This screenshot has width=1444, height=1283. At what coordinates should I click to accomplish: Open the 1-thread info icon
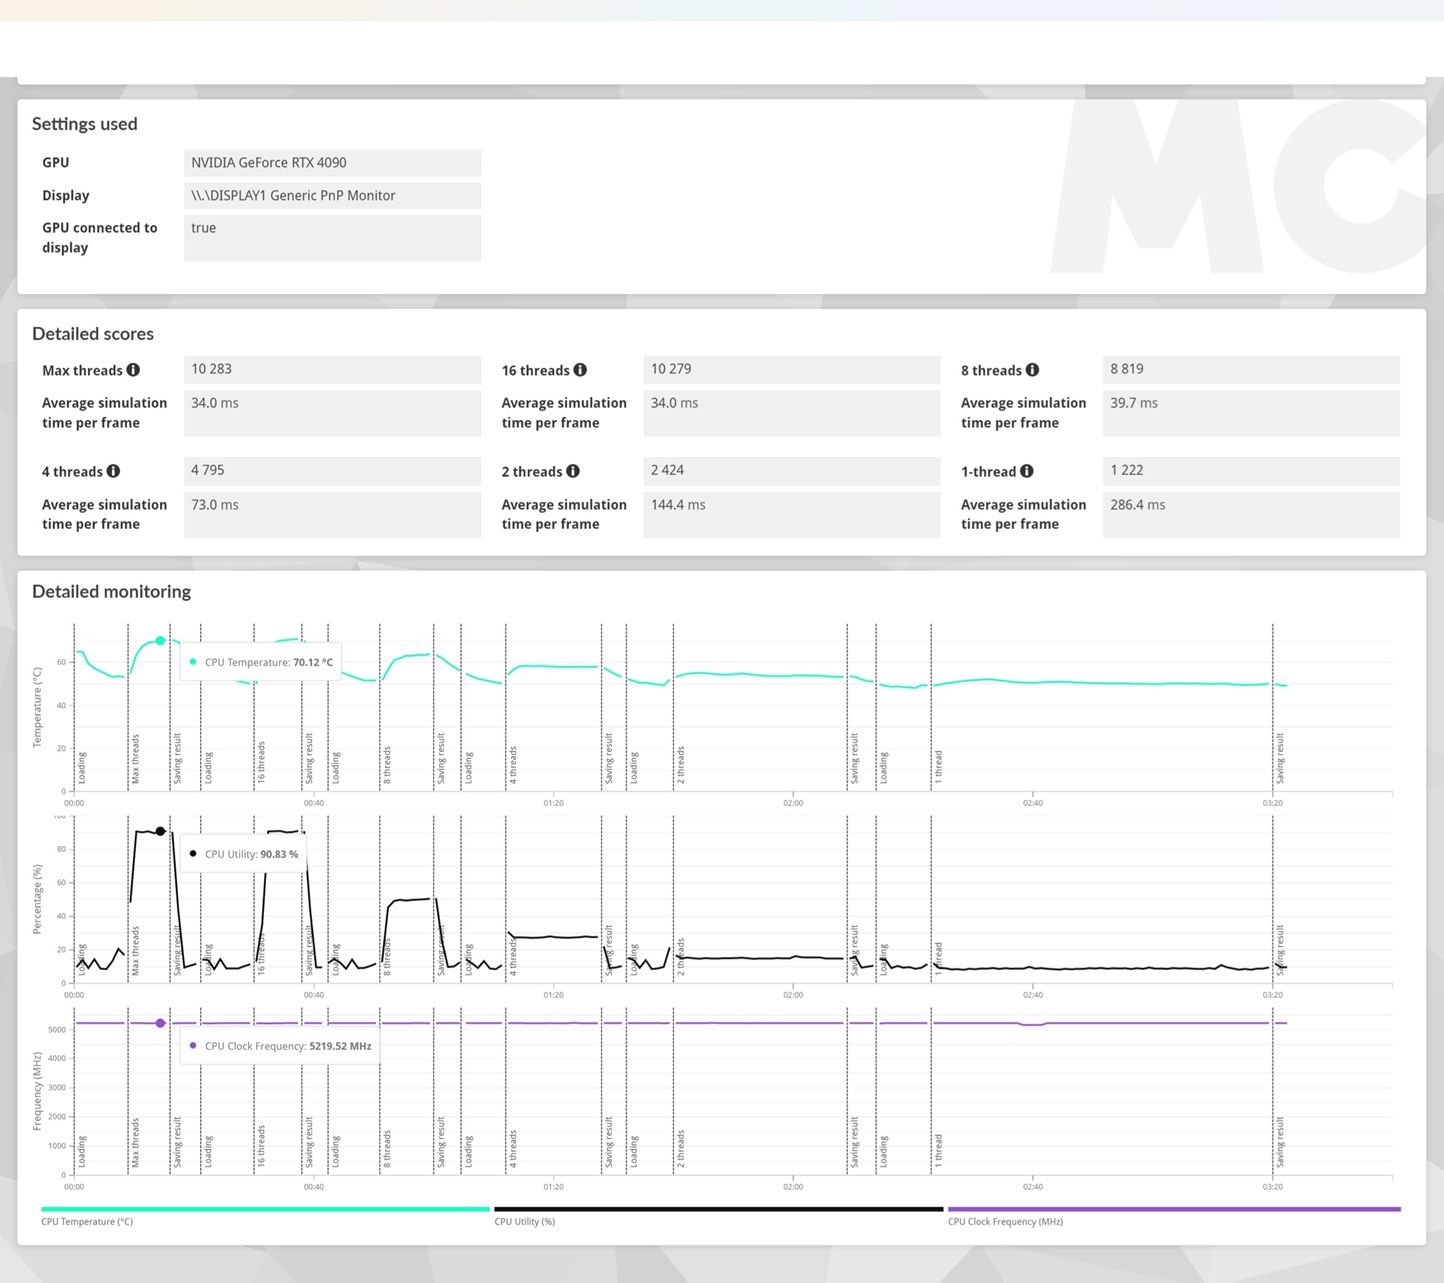pos(1027,471)
